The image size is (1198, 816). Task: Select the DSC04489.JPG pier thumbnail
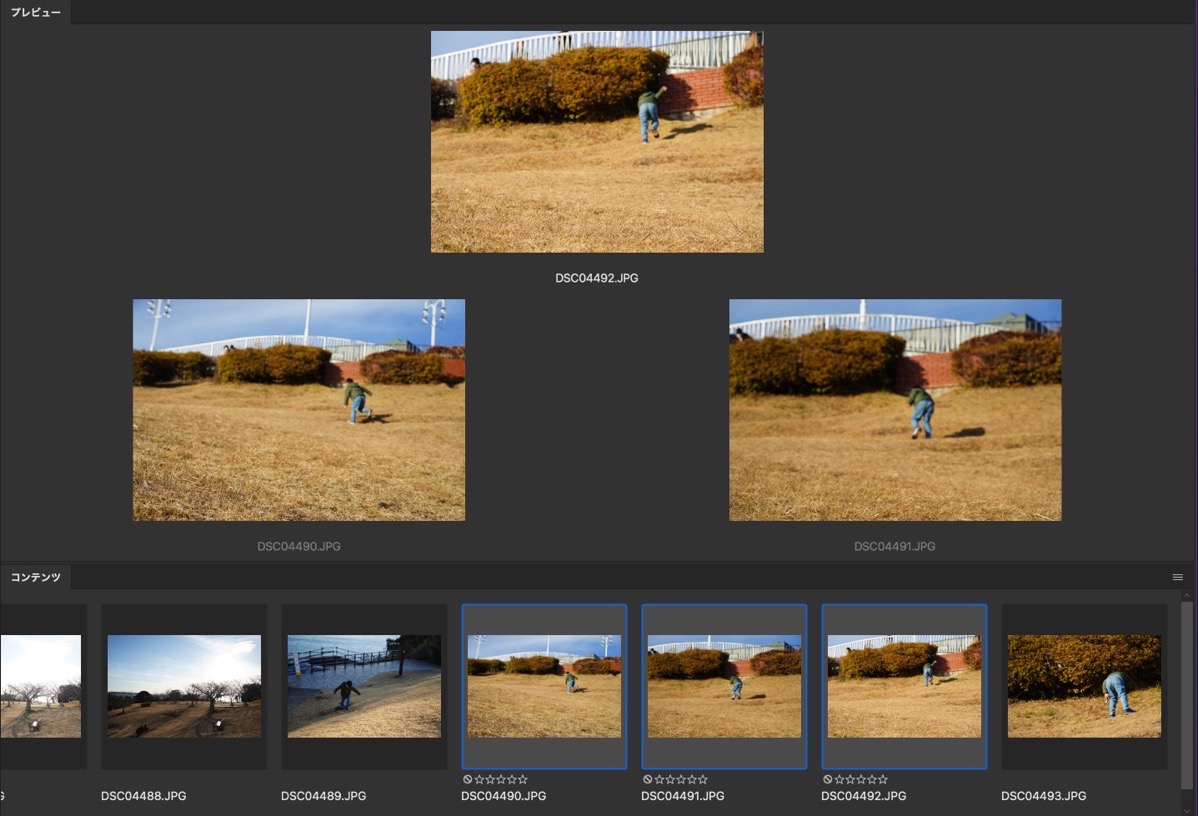click(364, 686)
